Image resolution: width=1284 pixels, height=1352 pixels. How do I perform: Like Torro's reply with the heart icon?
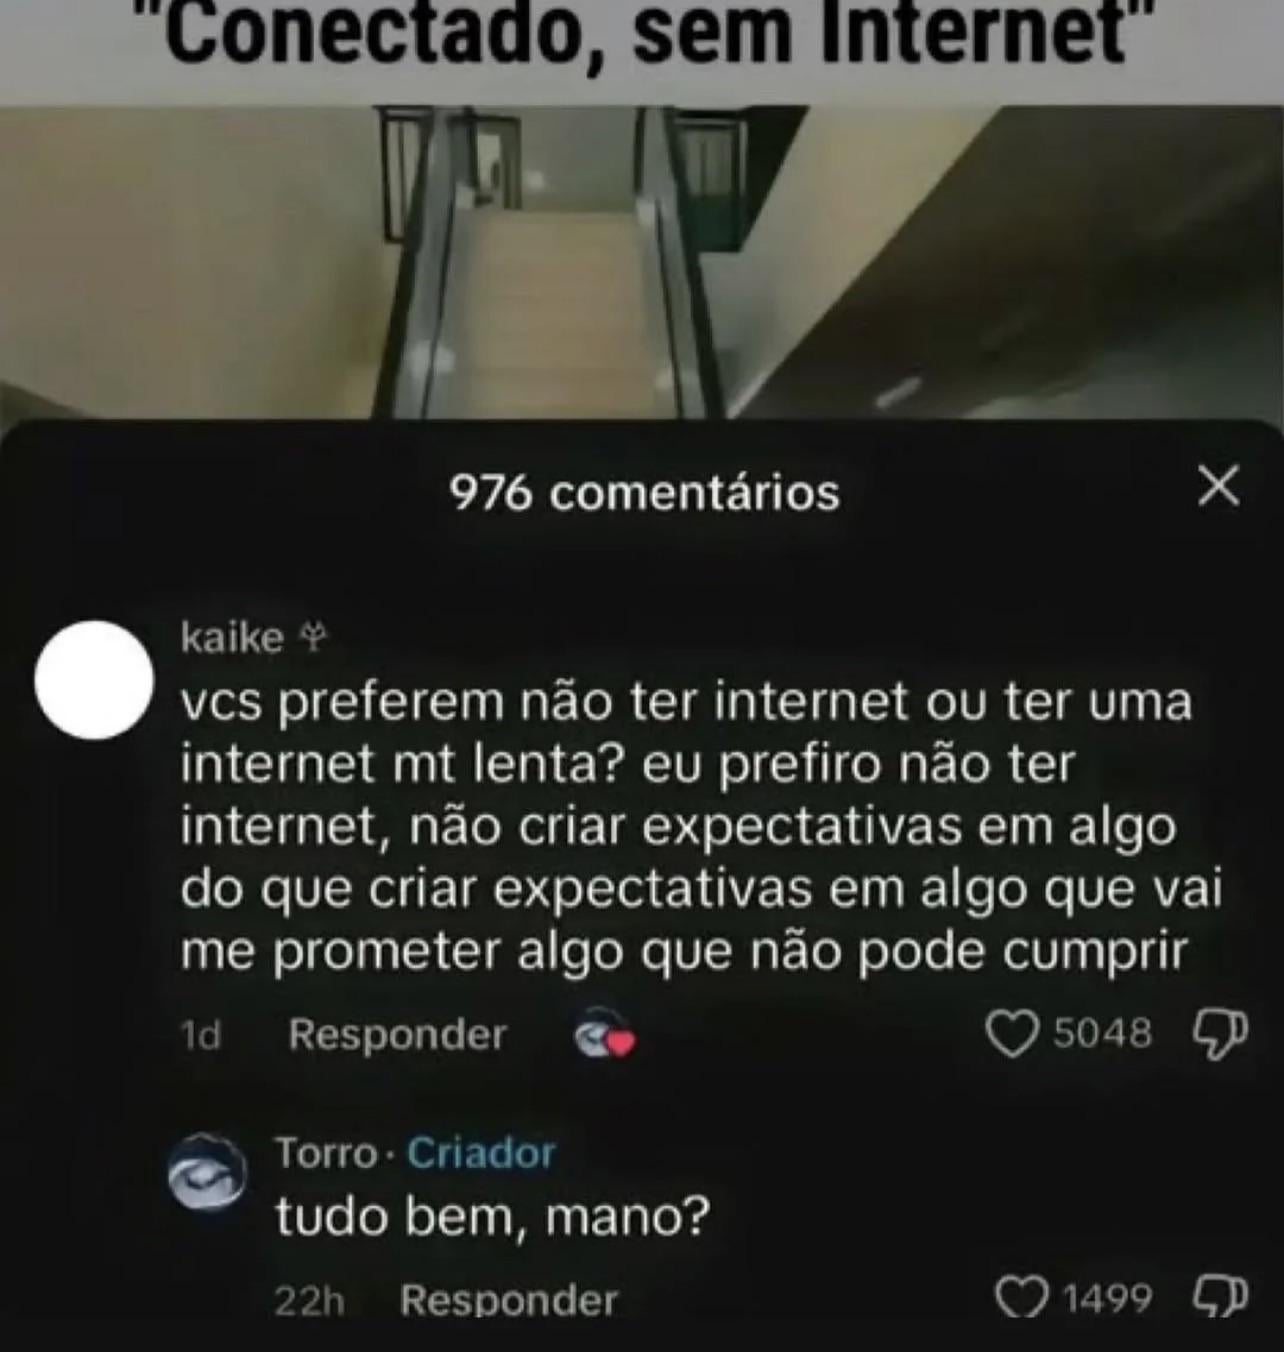tap(1022, 1298)
